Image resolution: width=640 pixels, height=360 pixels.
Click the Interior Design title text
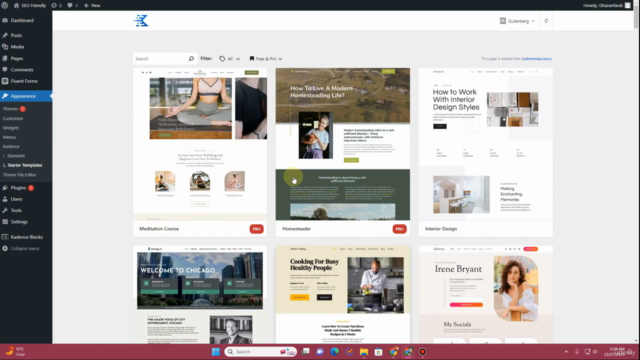pos(441,229)
